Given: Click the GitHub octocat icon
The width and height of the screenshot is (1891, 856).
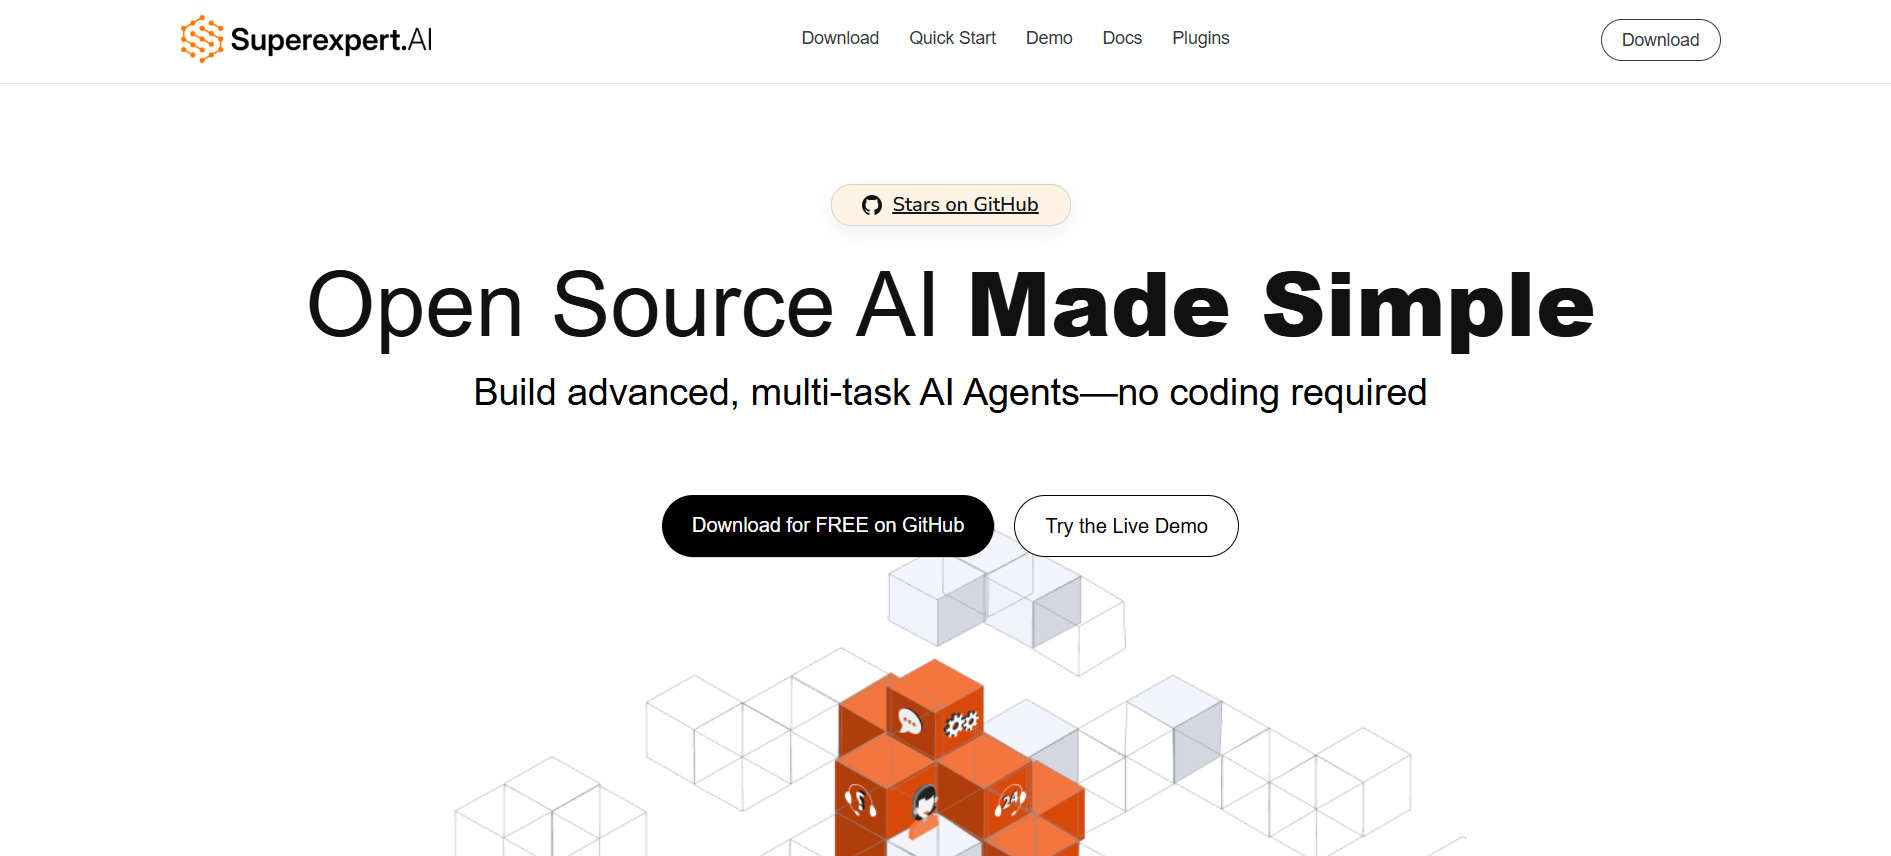Looking at the screenshot, I should pos(872,205).
